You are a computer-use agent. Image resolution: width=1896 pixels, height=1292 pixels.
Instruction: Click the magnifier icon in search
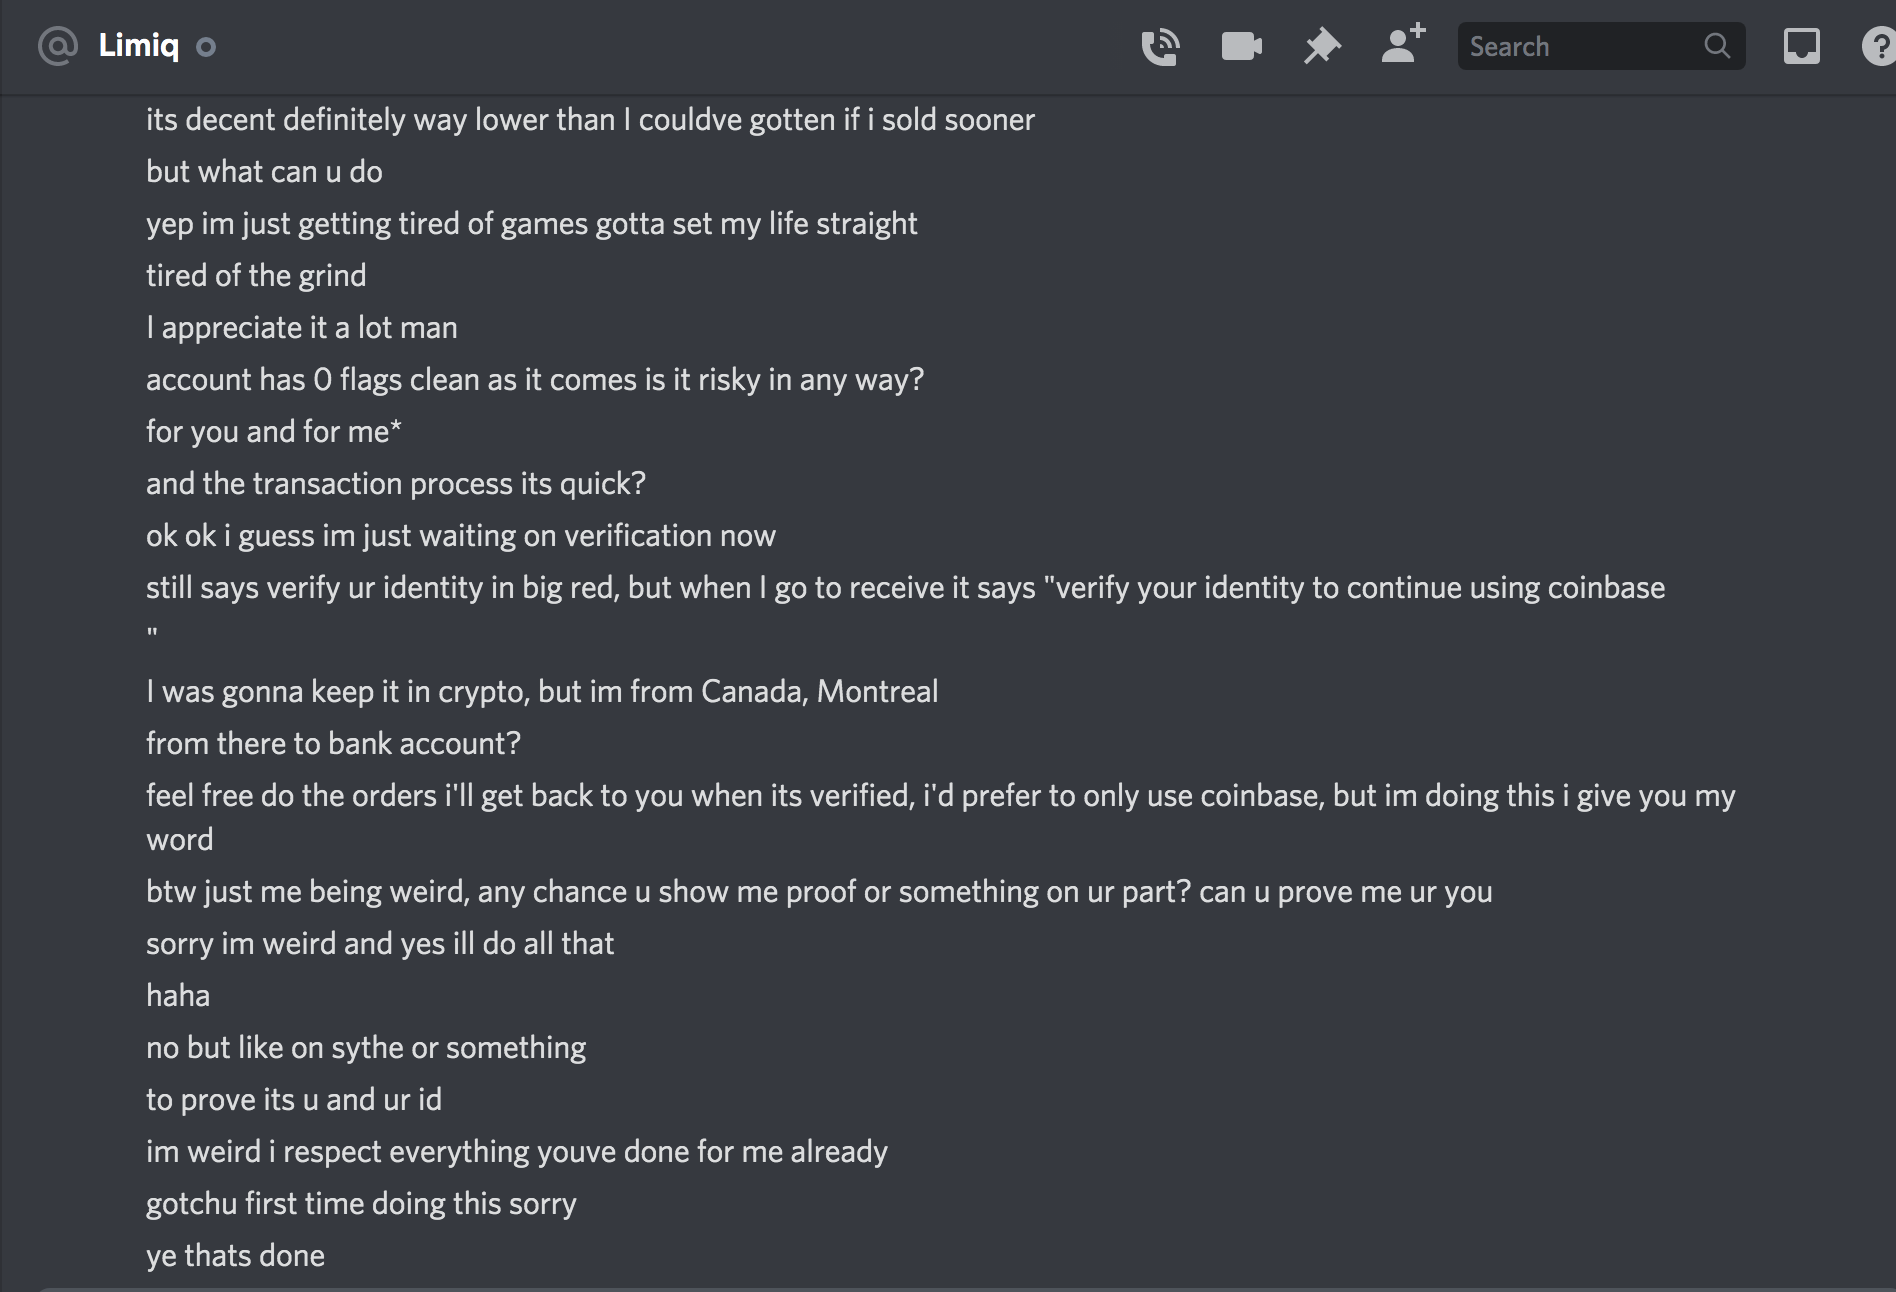click(1717, 46)
